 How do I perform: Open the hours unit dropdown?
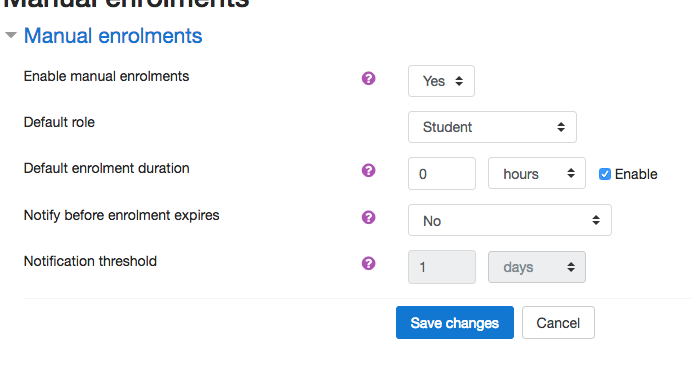click(537, 174)
